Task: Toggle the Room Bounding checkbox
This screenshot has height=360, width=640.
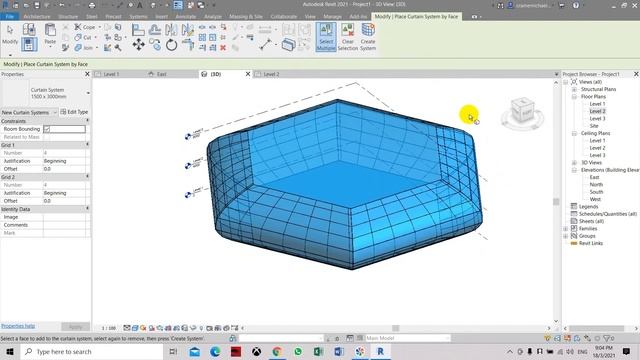Action: [x=47, y=129]
